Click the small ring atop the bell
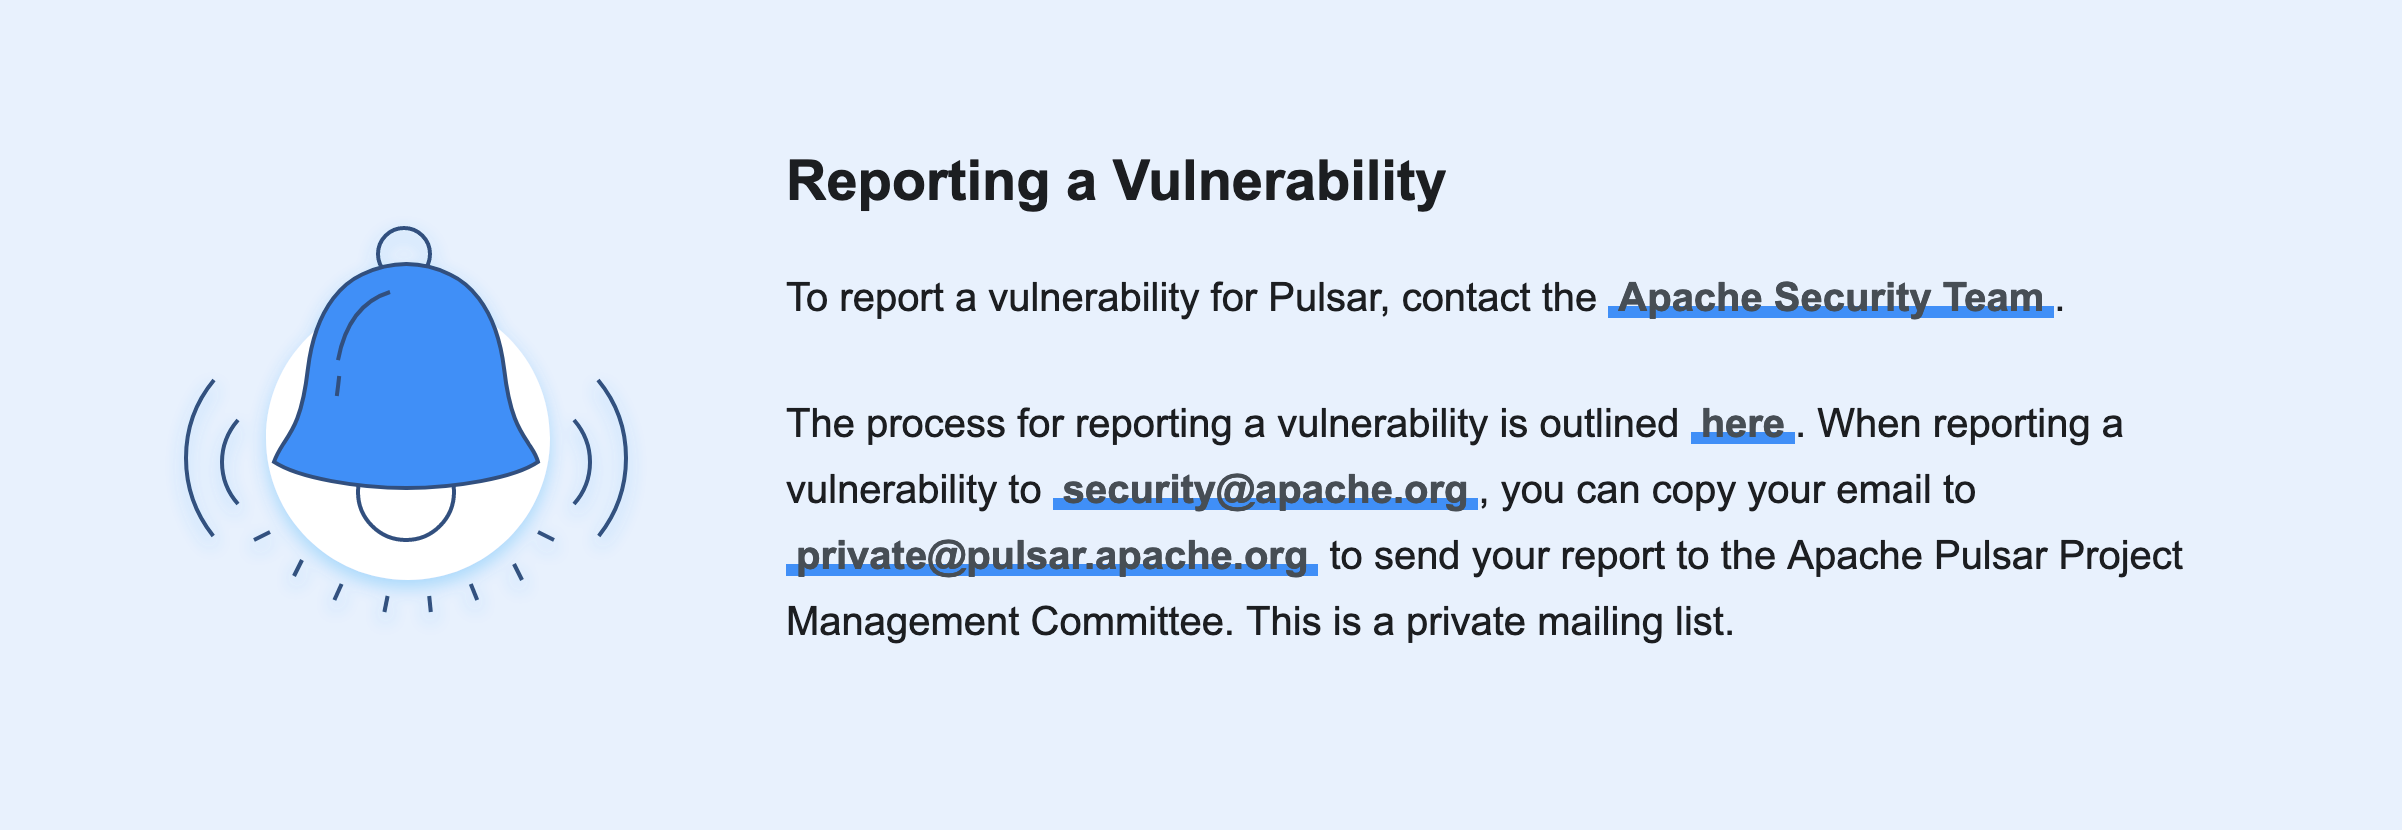2402x830 pixels. pyautogui.click(x=404, y=244)
